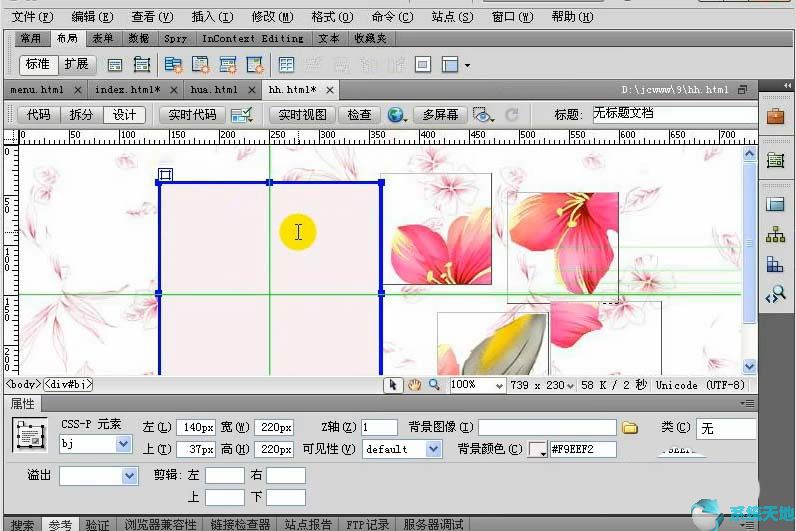The image size is (796, 531).
Task: Select the <div#bj> tag in tag selector
Action: pos(68,384)
